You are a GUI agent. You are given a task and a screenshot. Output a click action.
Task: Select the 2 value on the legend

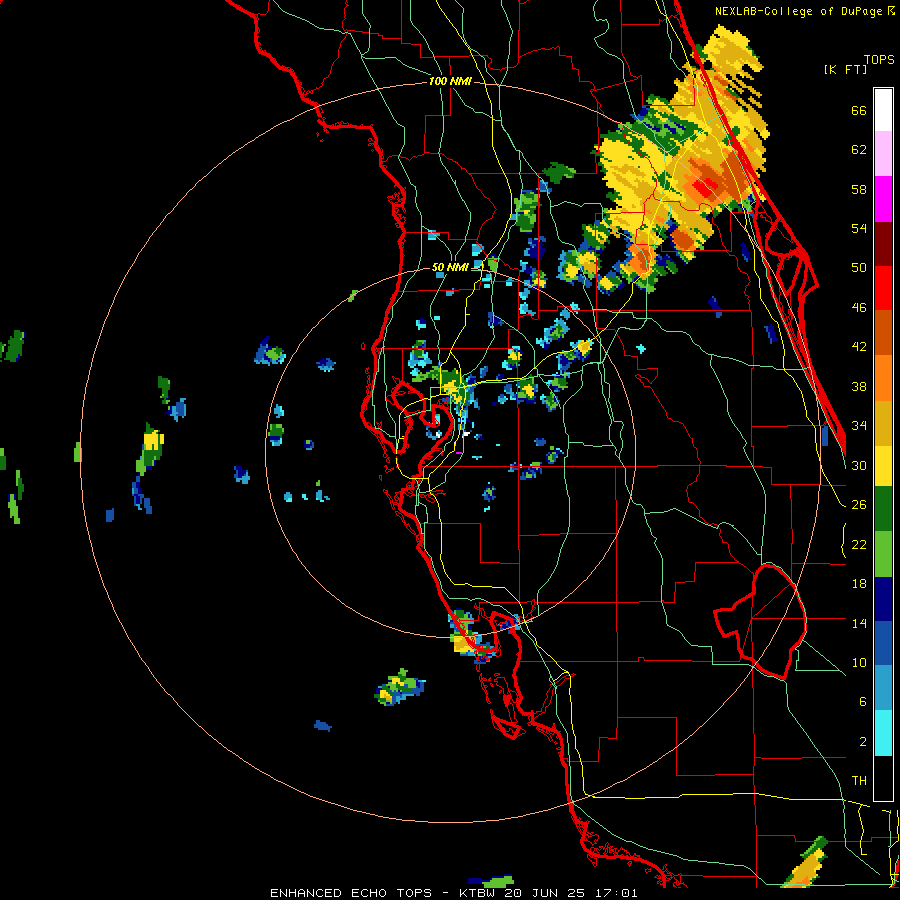862,742
